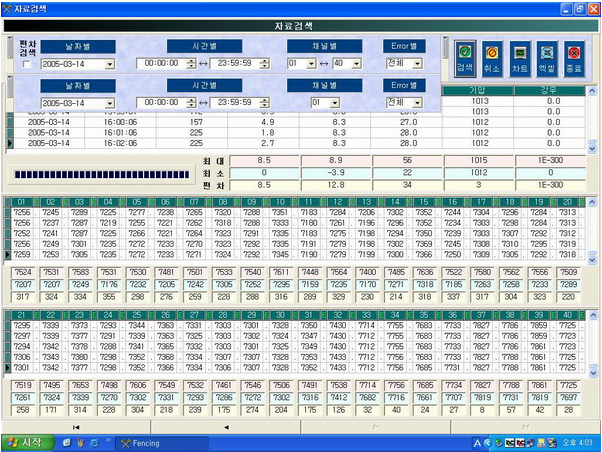602x452 pixels.
Task: Go to previous record navigation button
Action: click(x=226, y=427)
